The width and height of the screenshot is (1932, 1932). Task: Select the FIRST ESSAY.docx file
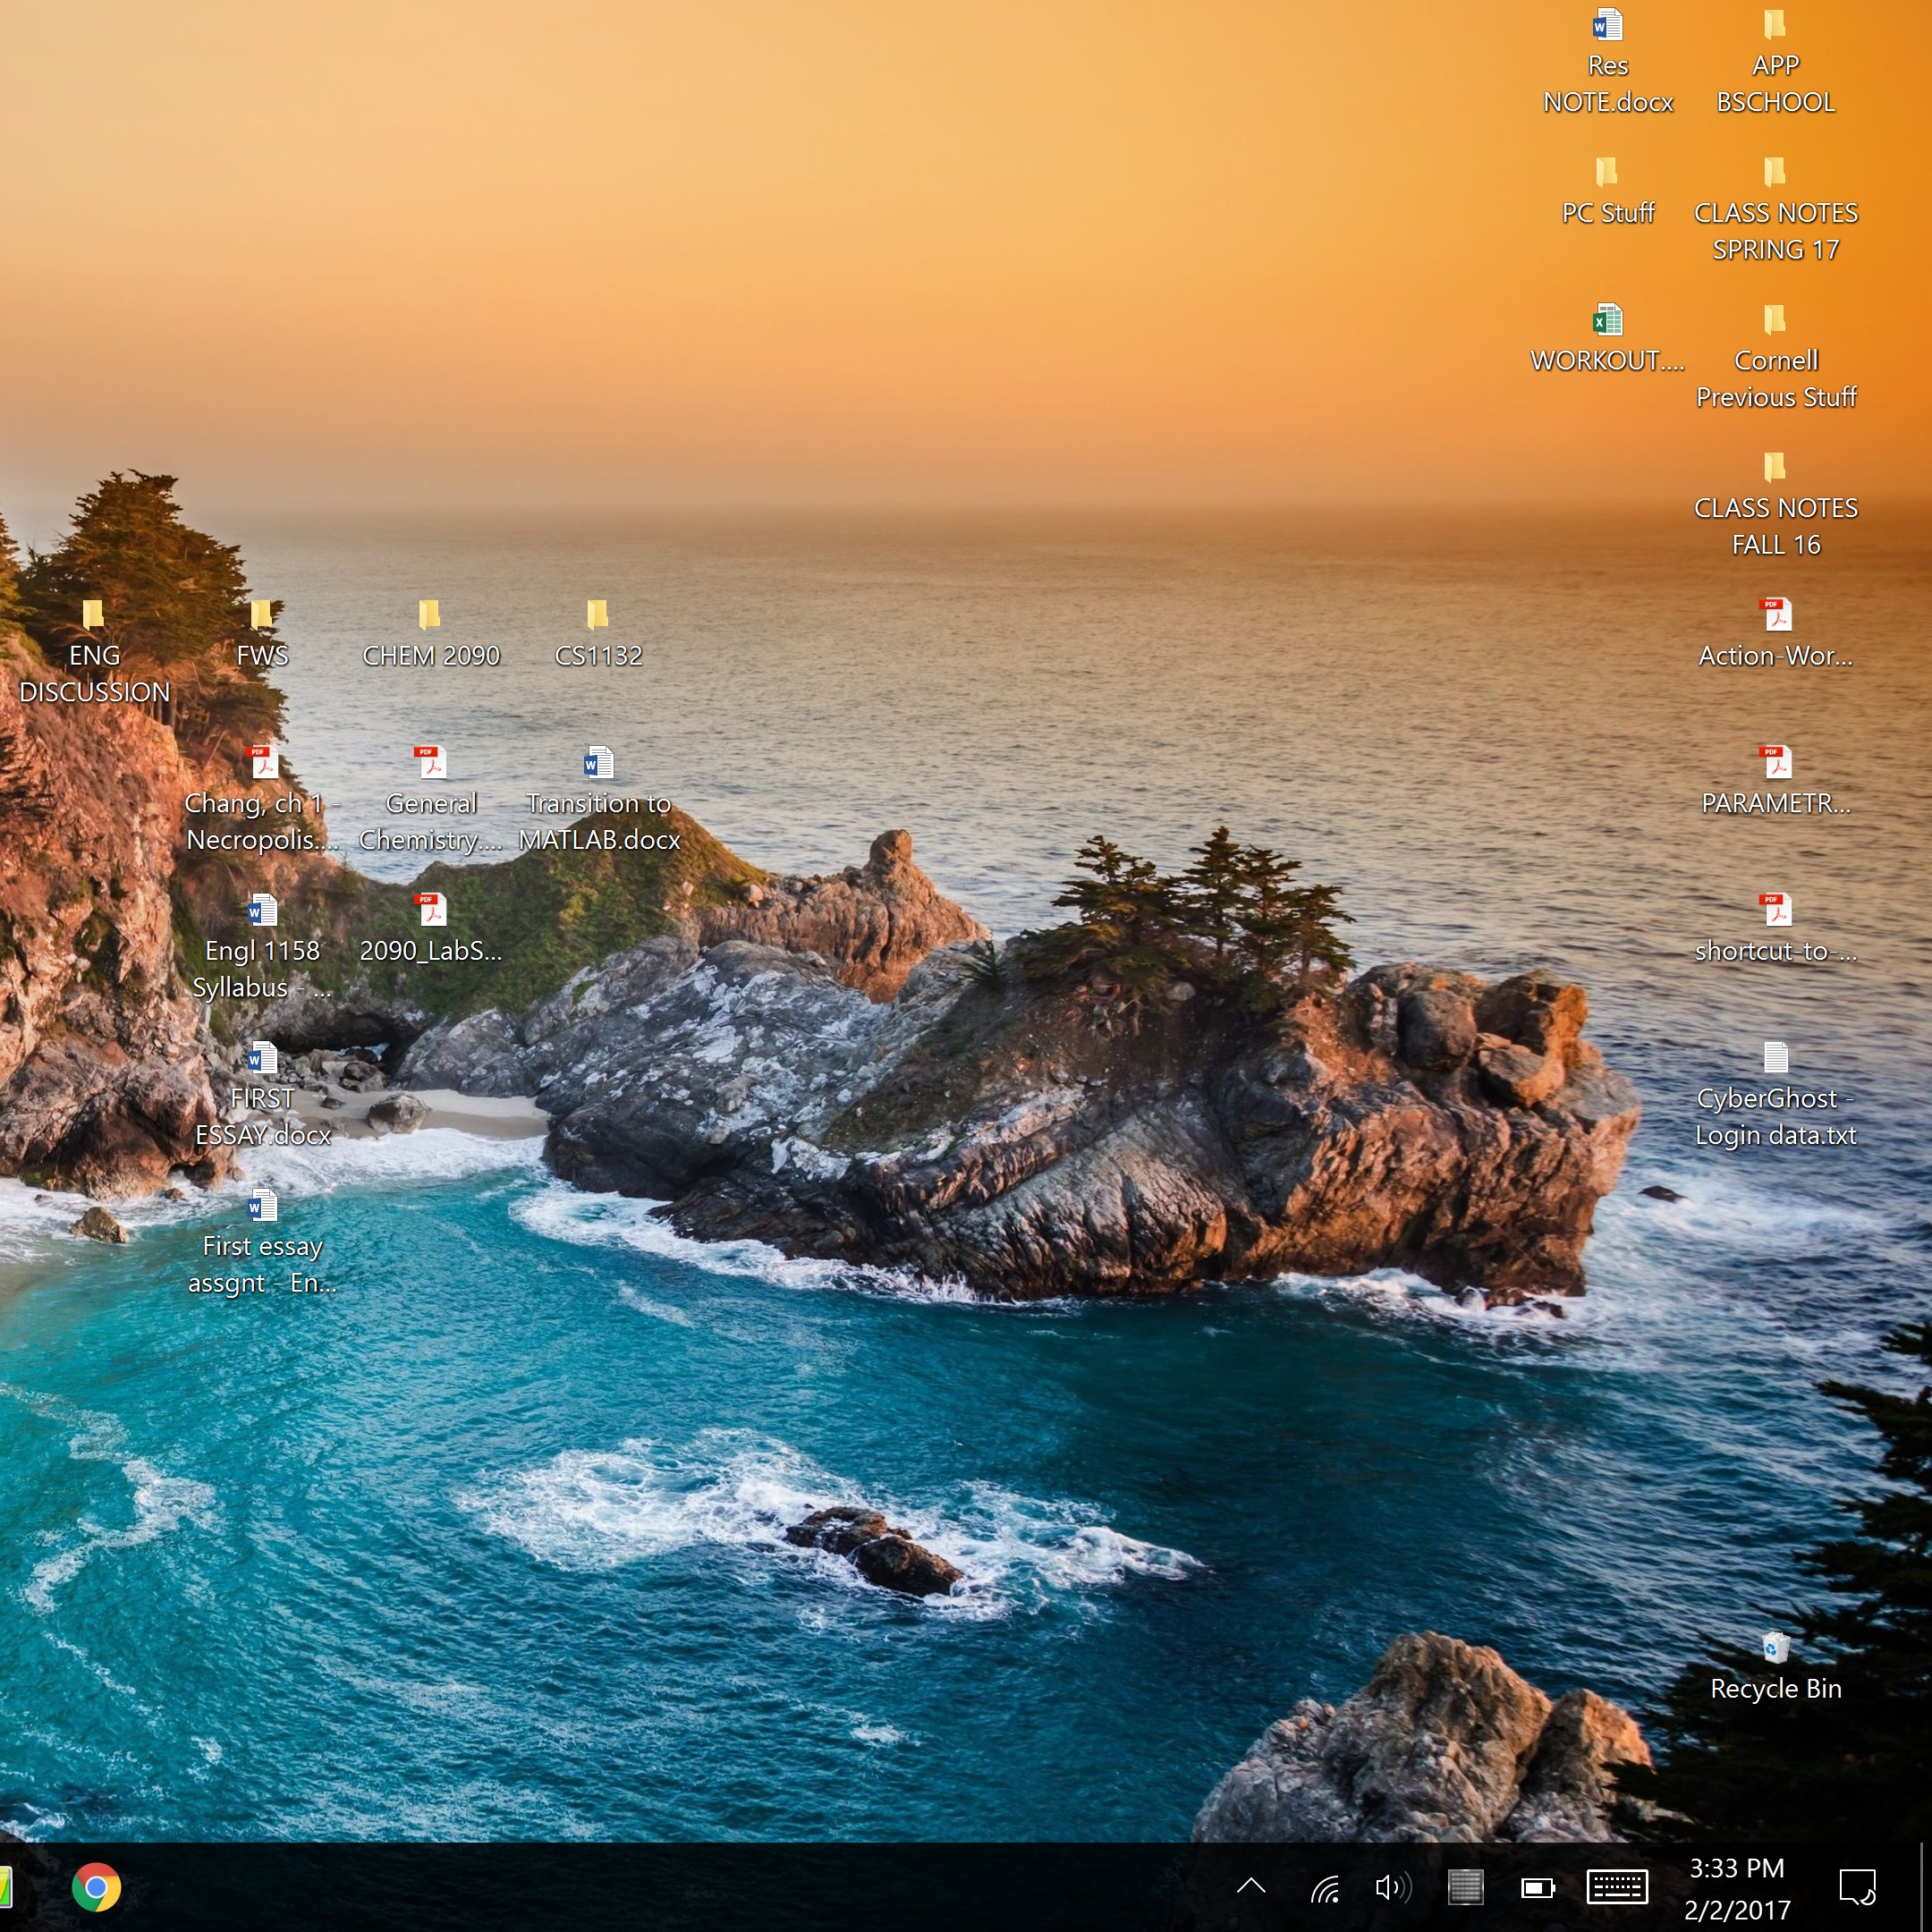[x=262, y=1058]
